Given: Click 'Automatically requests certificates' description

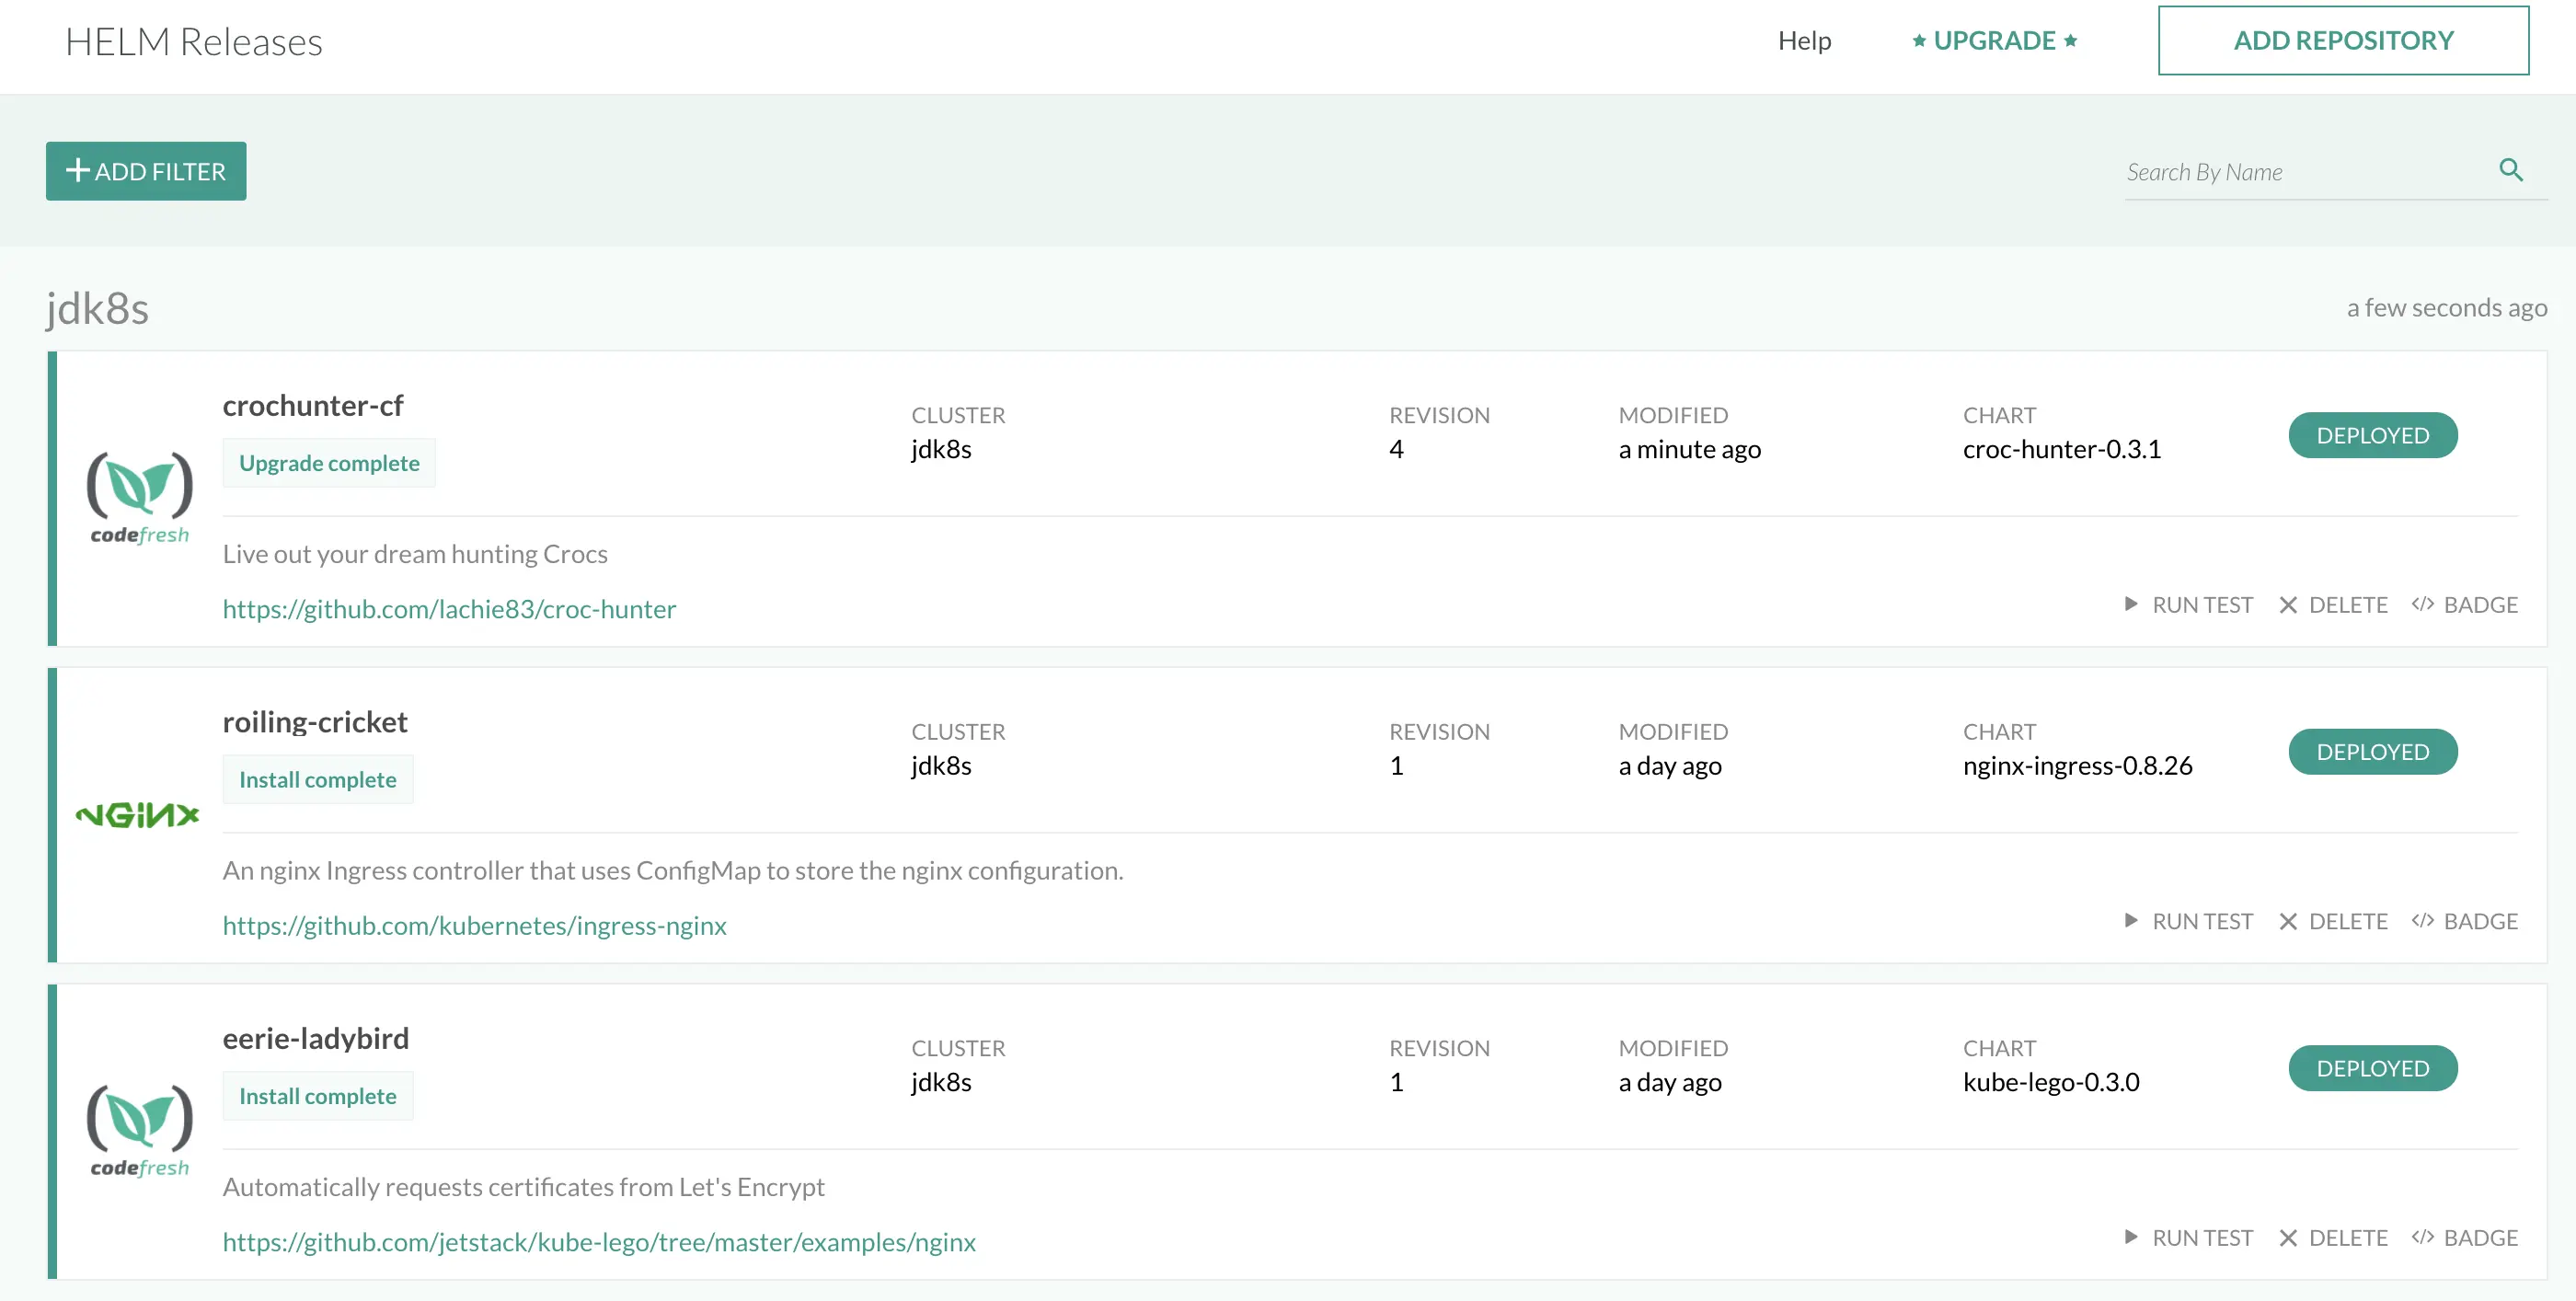Looking at the screenshot, I should 523,1187.
